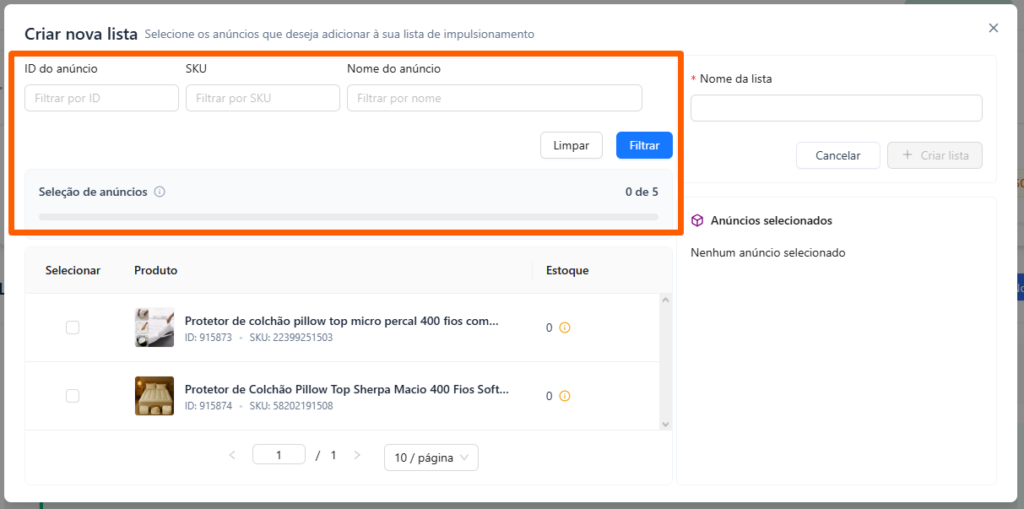Focus the Filtrar por nome field
The width and height of the screenshot is (1024, 509).
tap(494, 98)
